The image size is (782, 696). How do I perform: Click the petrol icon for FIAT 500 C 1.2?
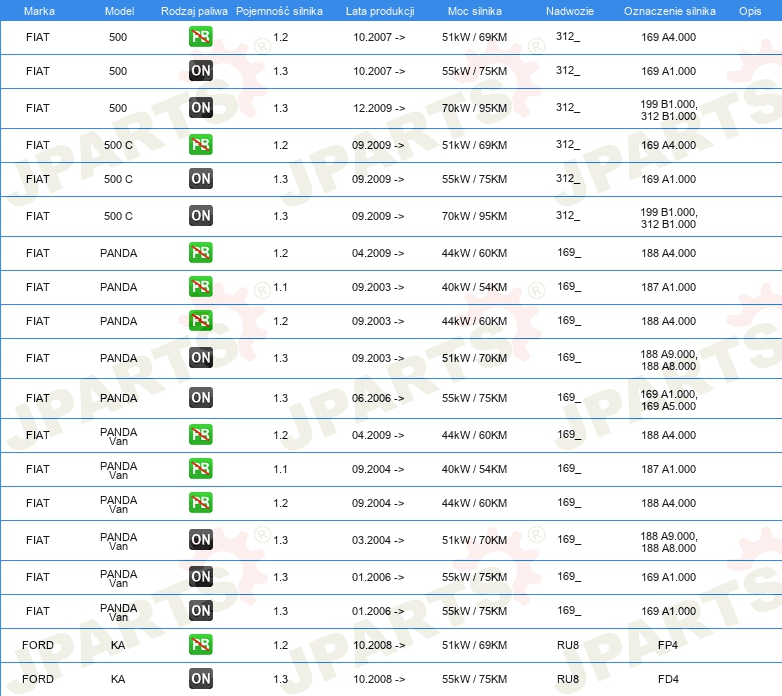pos(200,145)
